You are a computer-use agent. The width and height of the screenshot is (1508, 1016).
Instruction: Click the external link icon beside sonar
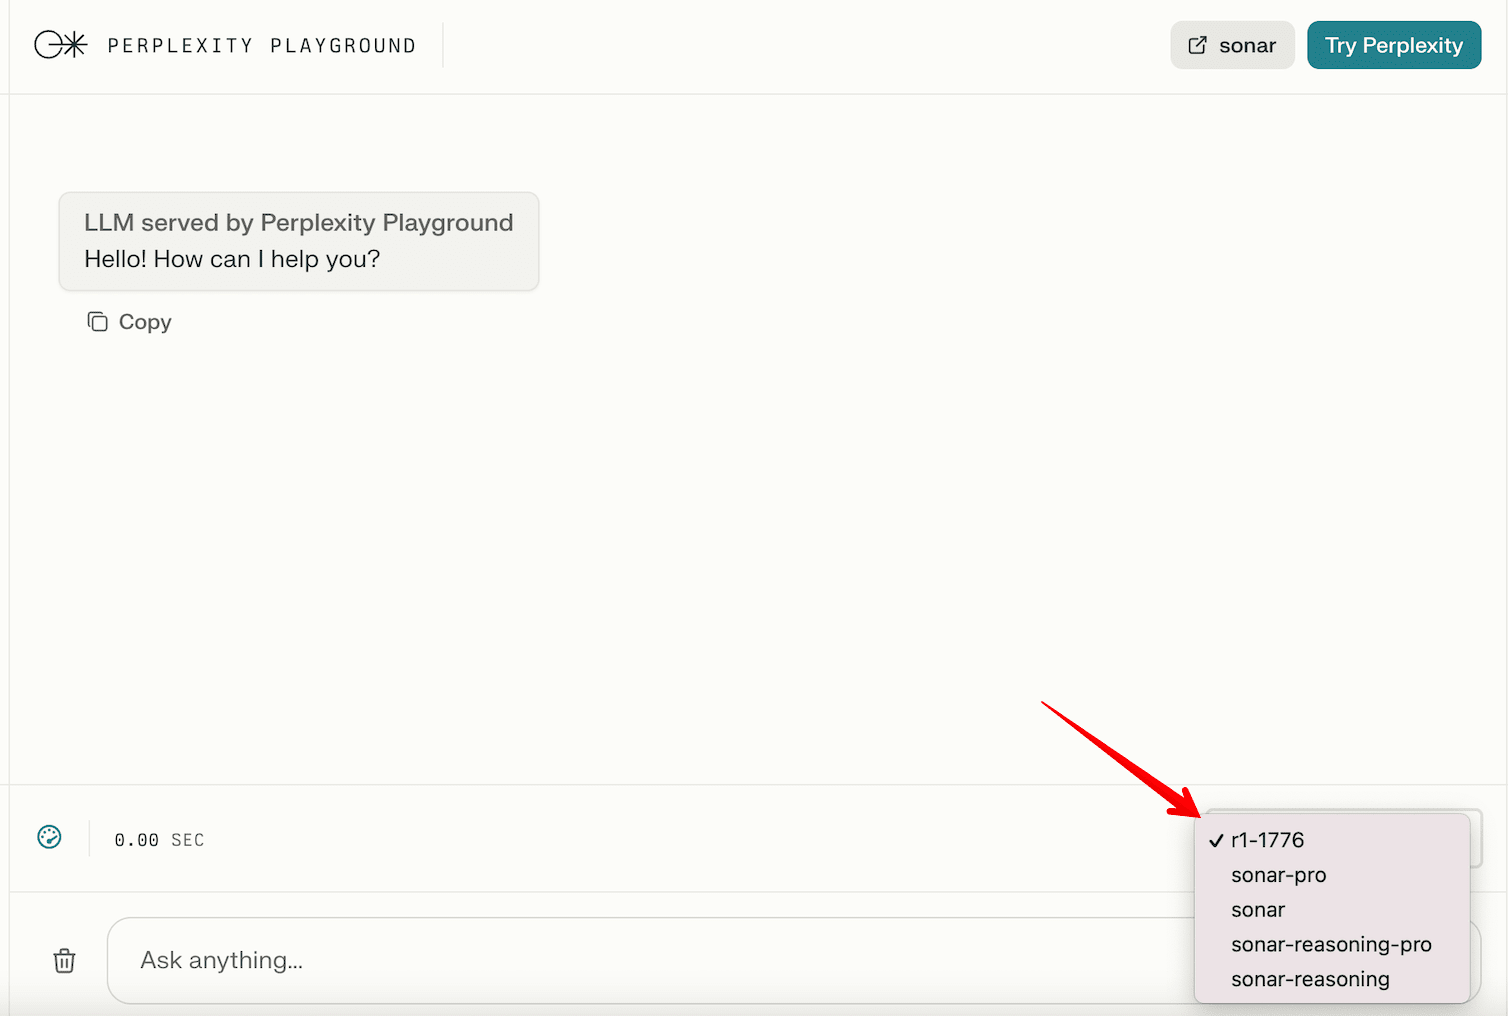pos(1197,45)
